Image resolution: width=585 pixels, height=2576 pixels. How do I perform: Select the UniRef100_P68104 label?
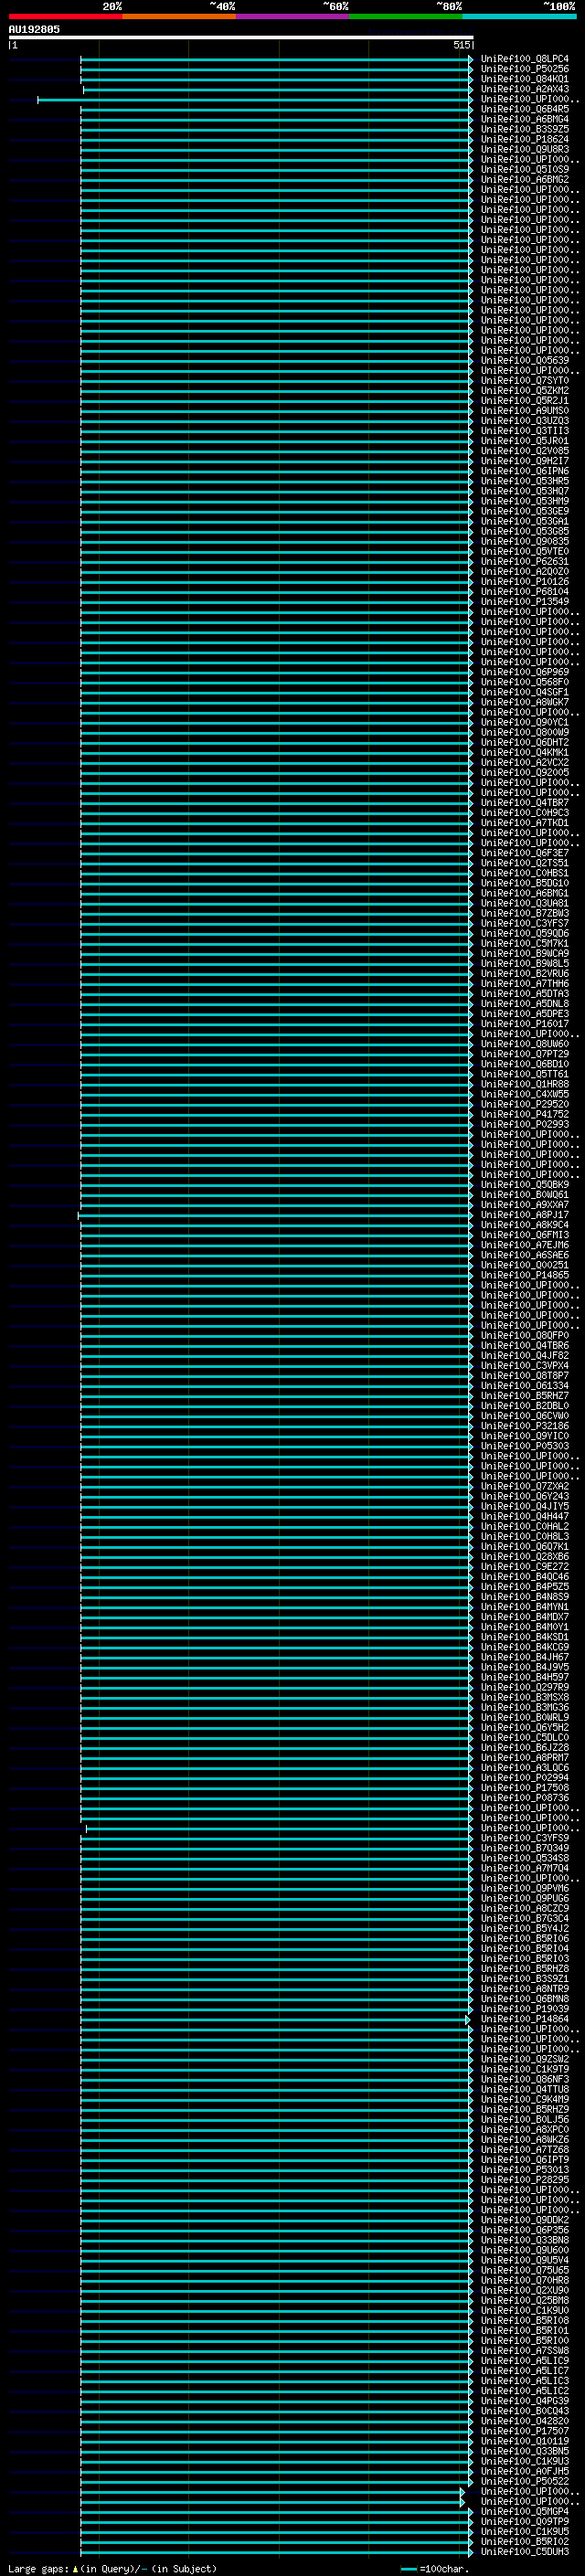click(x=525, y=592)
